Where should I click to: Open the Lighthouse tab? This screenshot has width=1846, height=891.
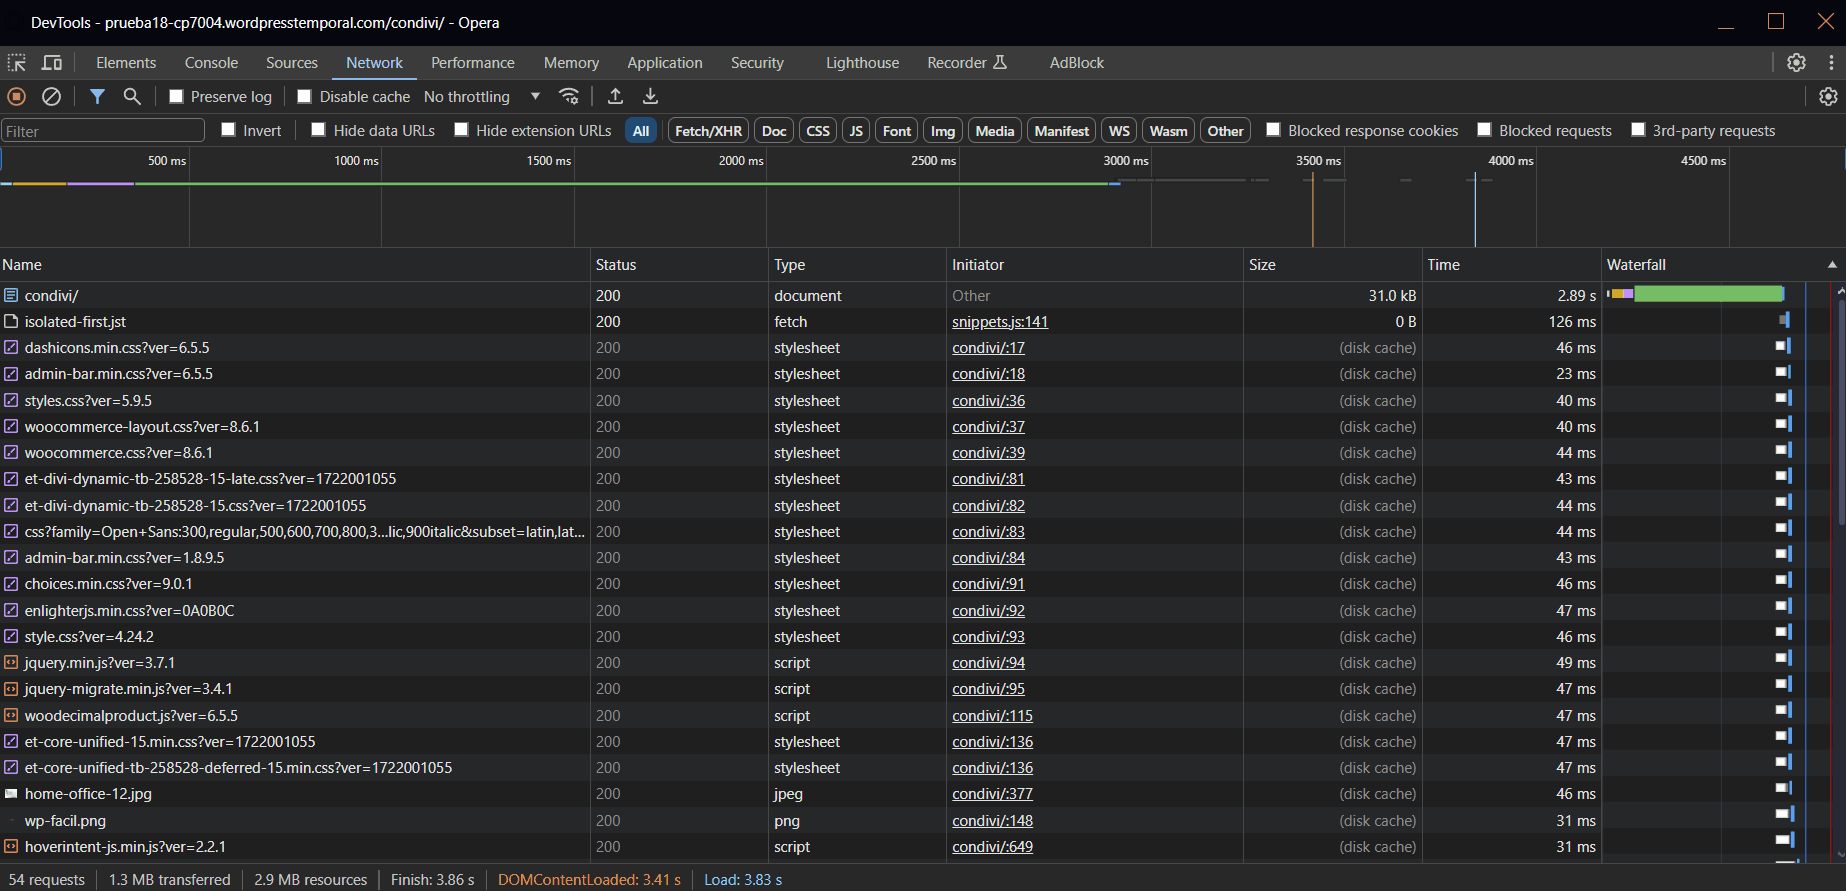coord(862,63)
